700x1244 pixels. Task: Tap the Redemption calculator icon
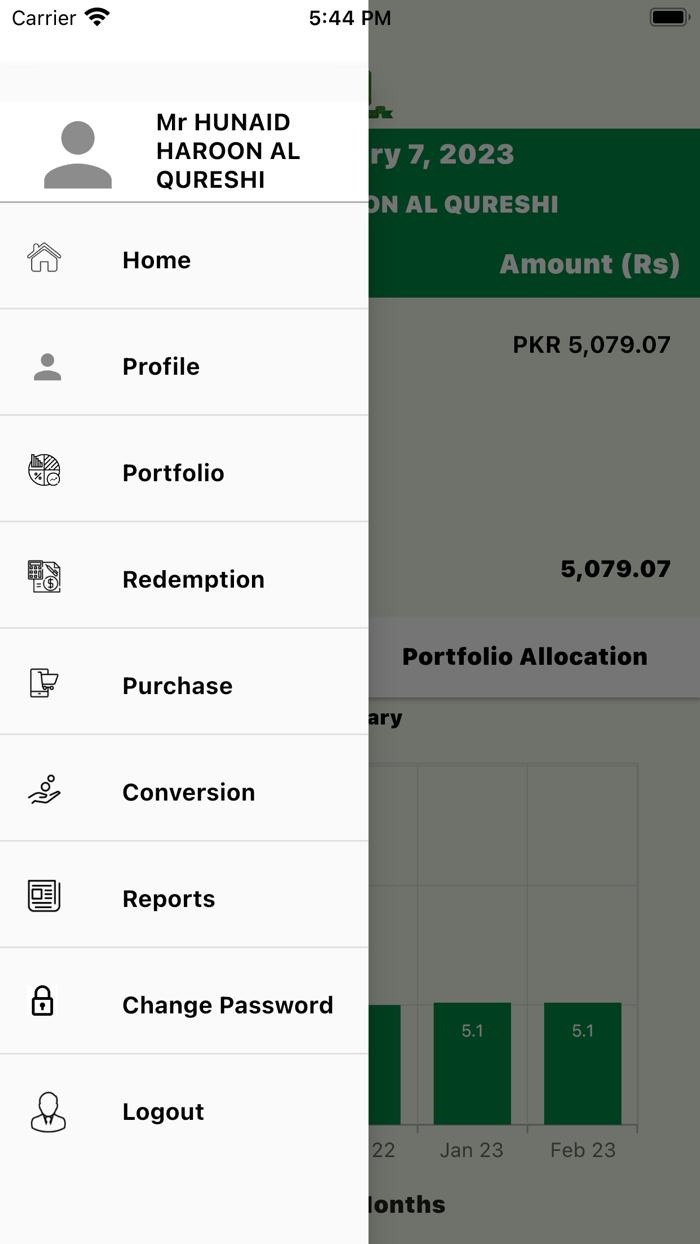(44, 578)
